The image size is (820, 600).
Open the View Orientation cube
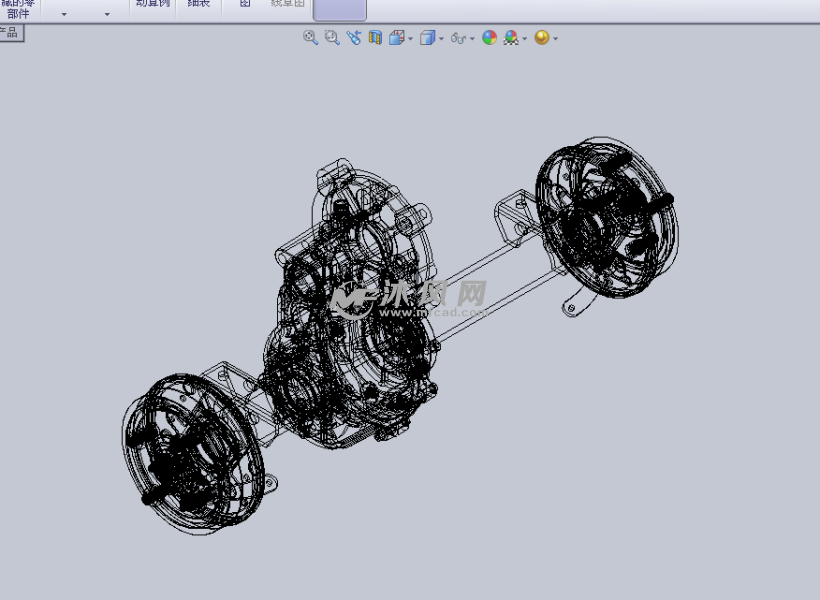[397, 38]
